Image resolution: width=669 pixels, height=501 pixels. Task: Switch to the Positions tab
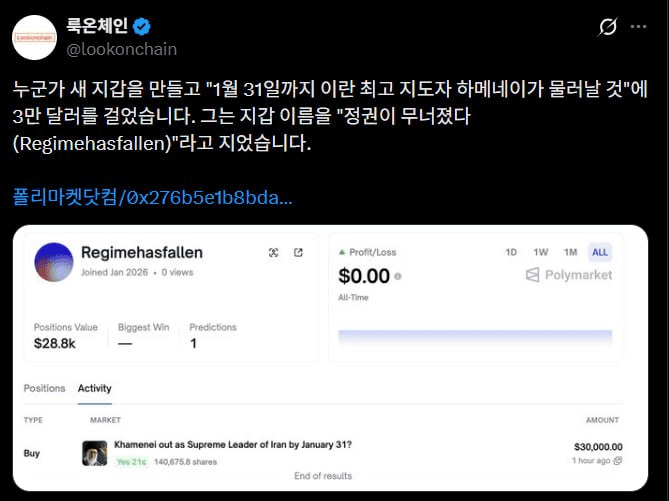[x=44, y=388]
